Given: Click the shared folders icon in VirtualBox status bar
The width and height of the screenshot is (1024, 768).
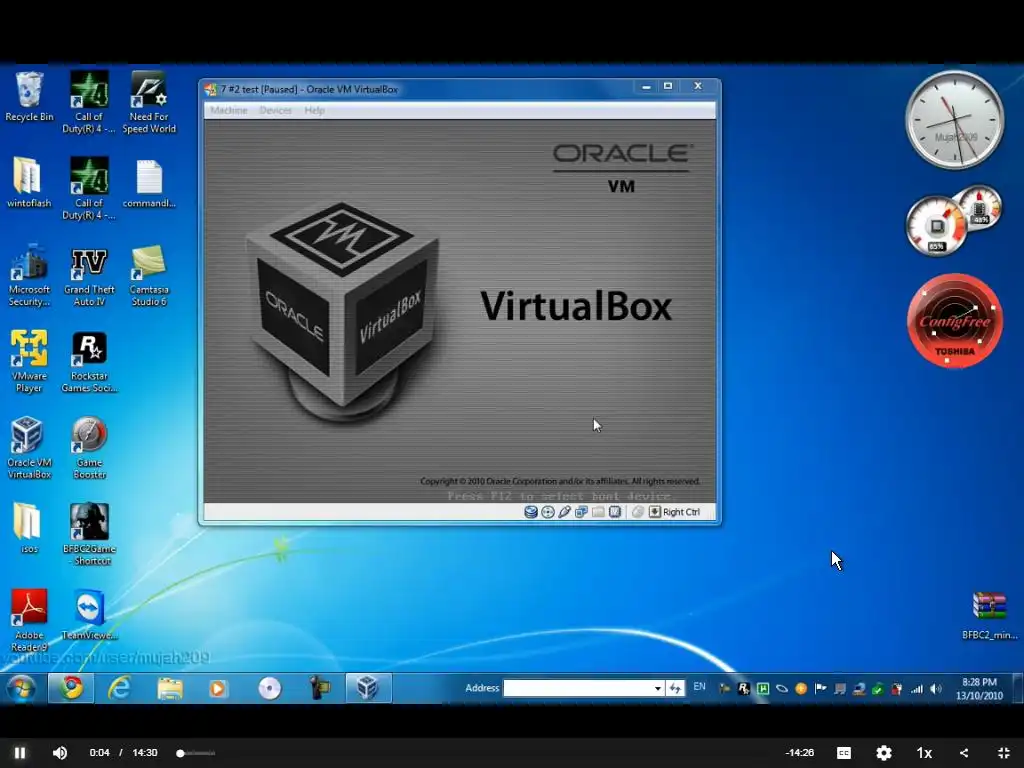Looking at the screenshot, I should (x=598, y=512).
